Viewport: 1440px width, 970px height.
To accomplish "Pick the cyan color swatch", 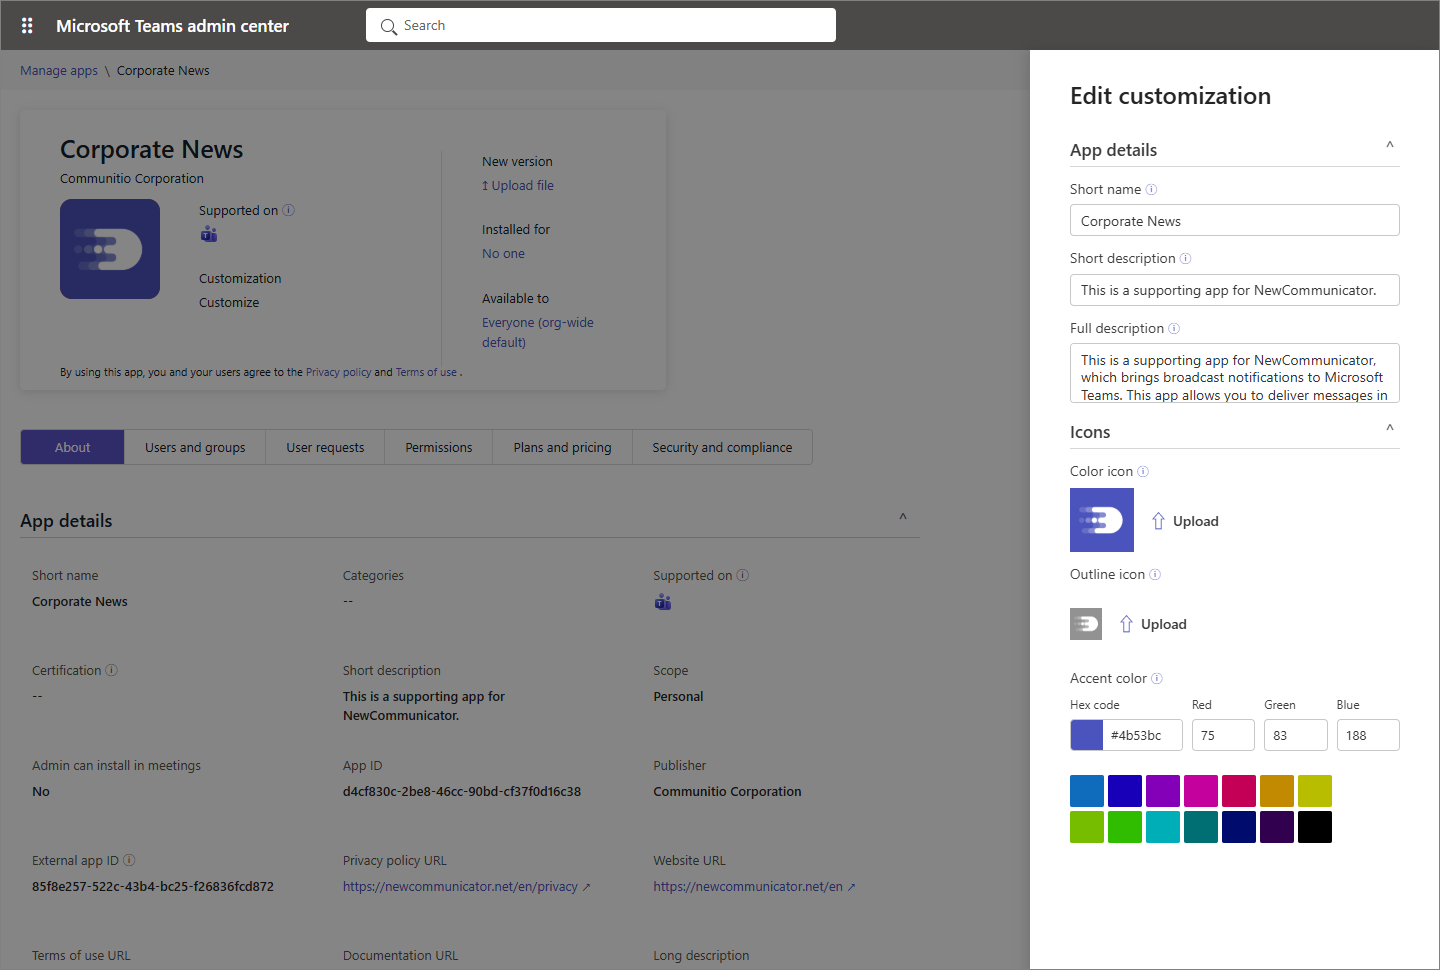I will [x=1163, y=827].
